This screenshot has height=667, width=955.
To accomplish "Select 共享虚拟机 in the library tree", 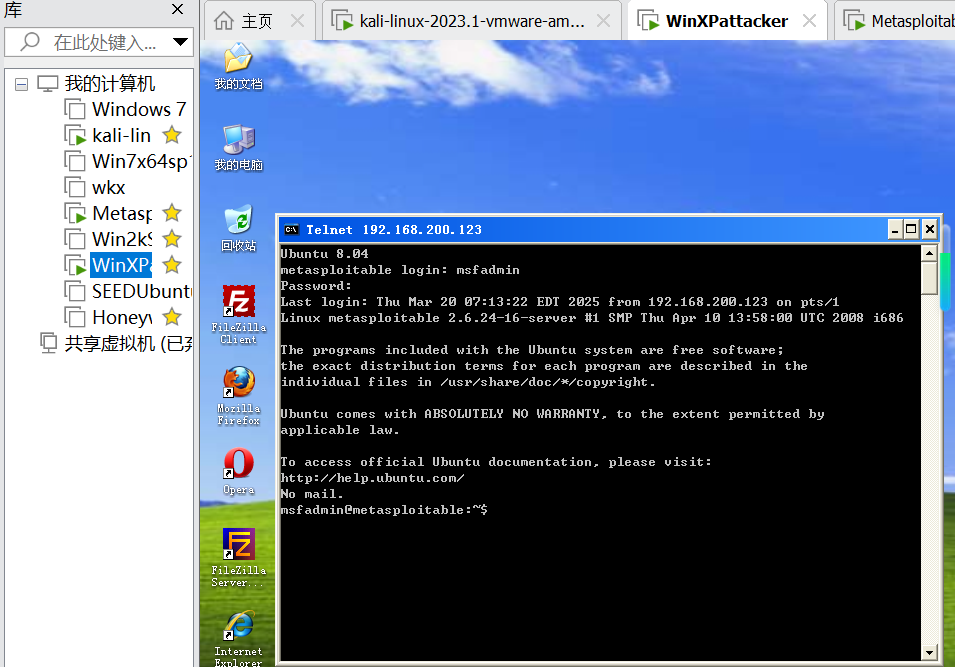I will coord(128,343).
